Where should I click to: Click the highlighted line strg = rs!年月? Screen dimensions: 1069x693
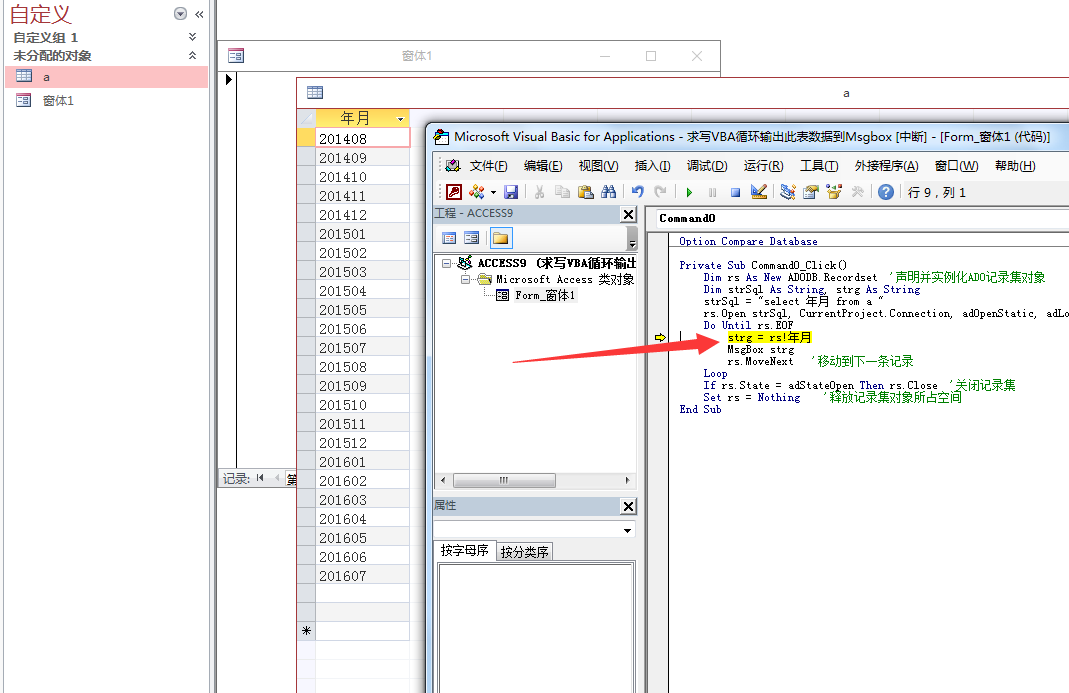[x=768, y=338]
